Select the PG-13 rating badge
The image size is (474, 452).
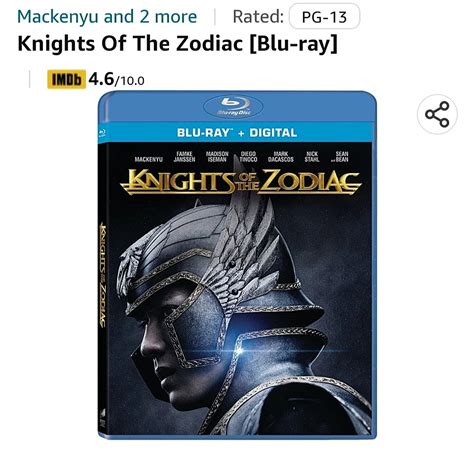tap(324, 16)
